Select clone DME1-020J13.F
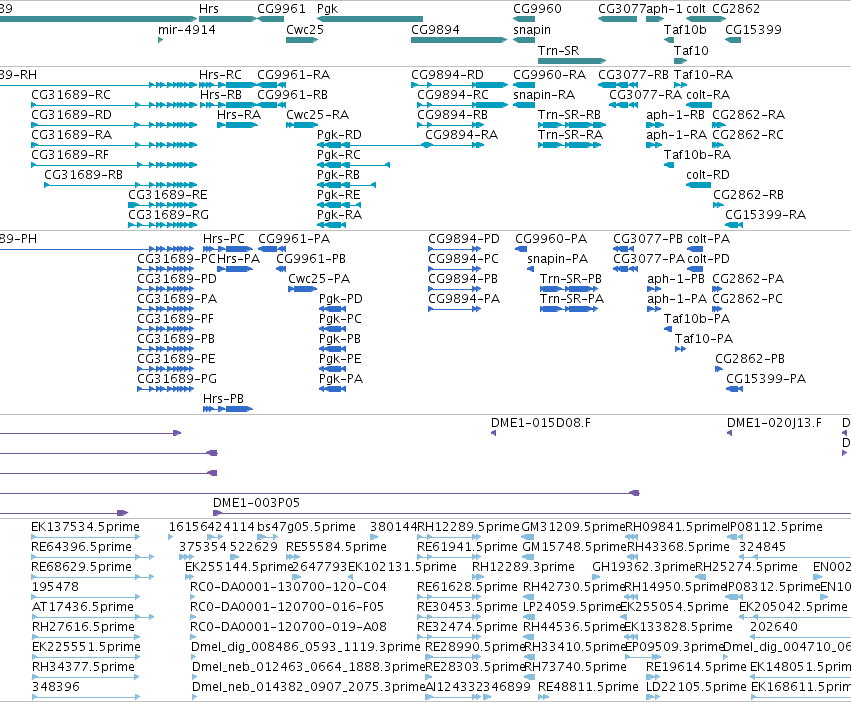851x702 pixels. pyautogui.click(x=774, y=423)
